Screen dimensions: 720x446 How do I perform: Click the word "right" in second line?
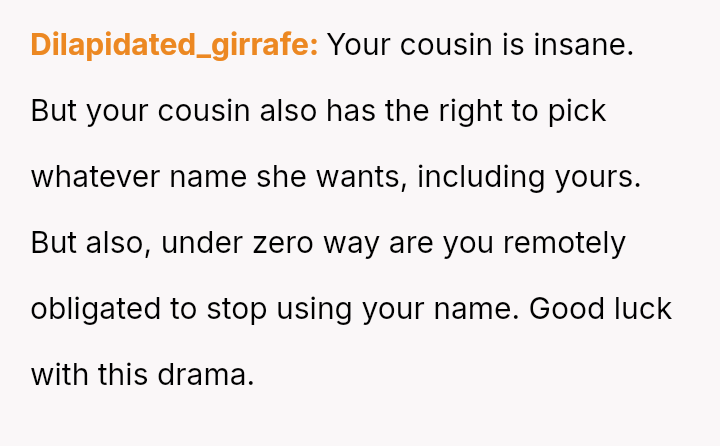(x=471, y=111)
